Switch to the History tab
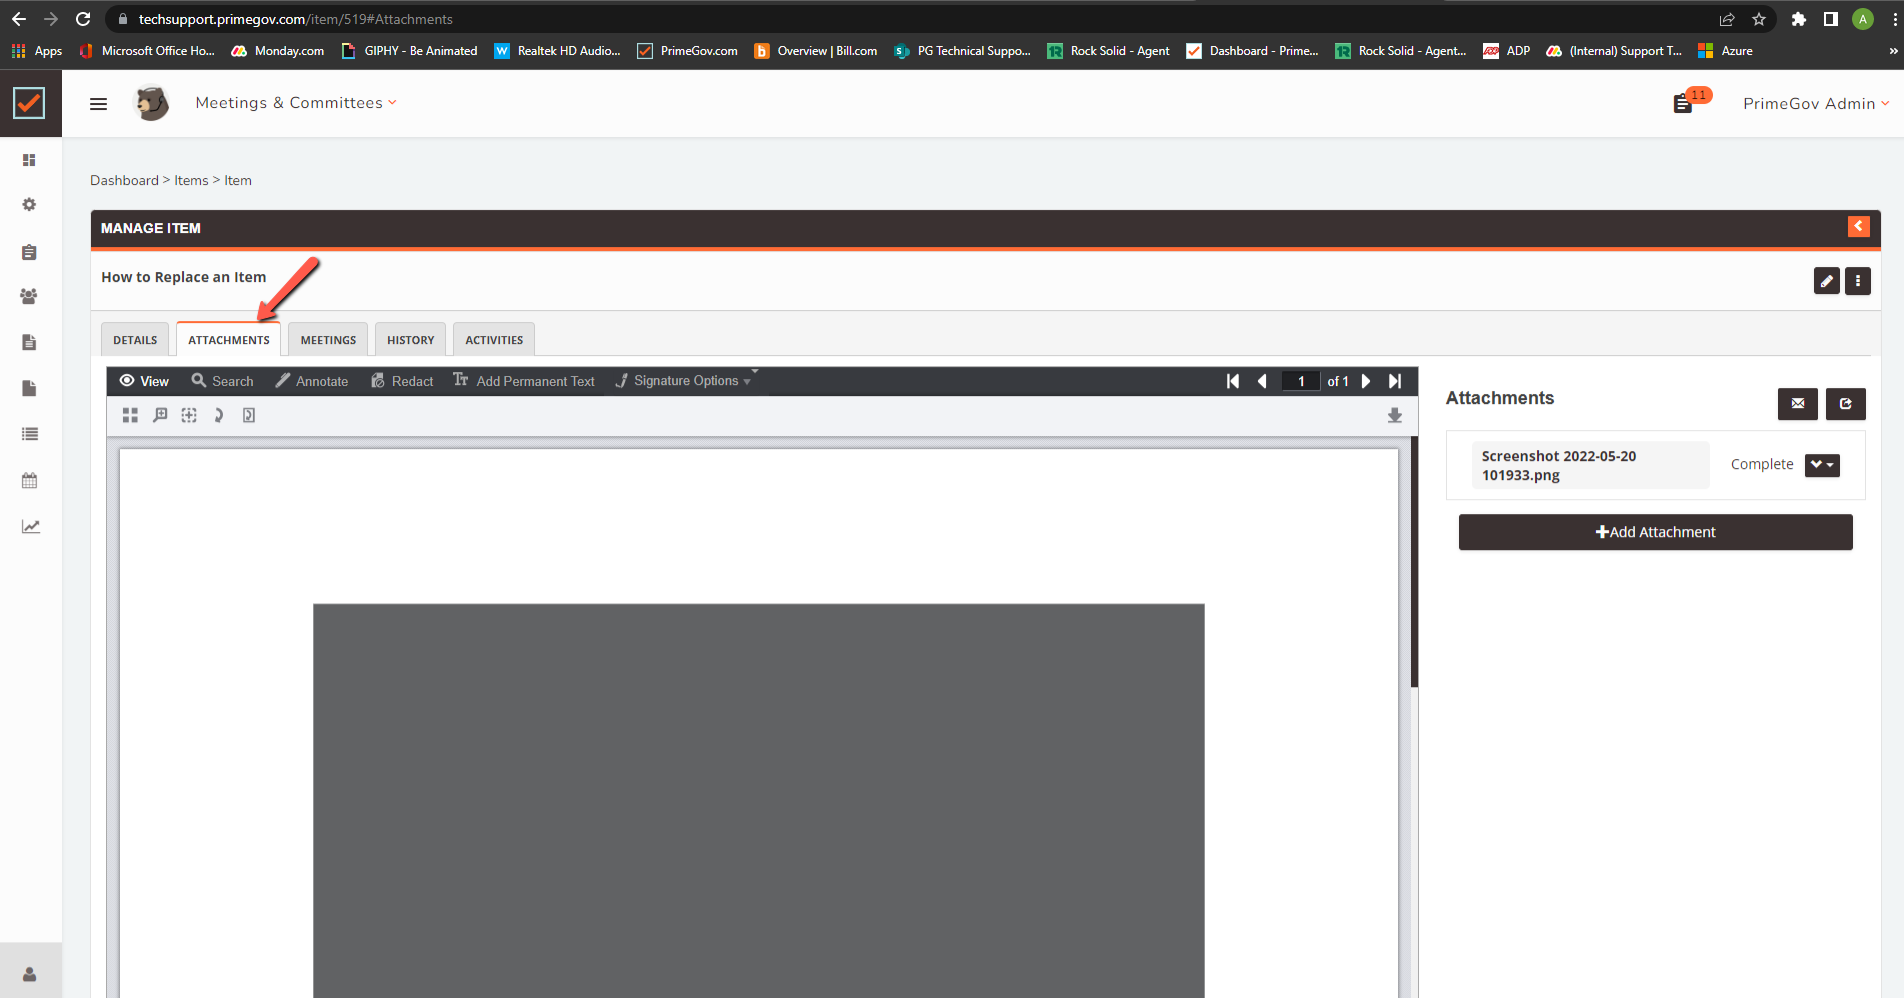 tap(411, 340)
